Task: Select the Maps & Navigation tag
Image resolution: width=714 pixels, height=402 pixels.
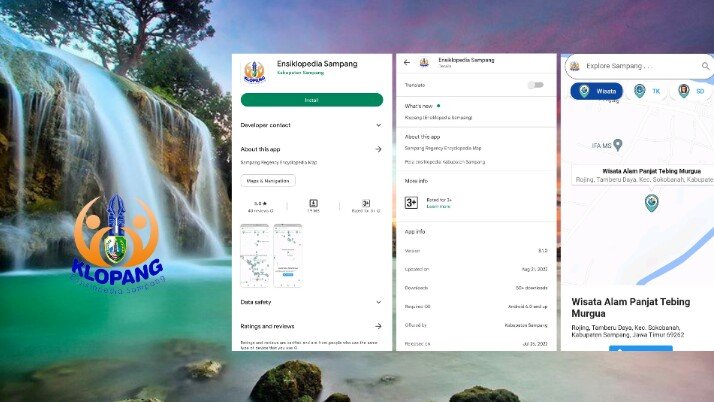Action: tap(268, 181)
